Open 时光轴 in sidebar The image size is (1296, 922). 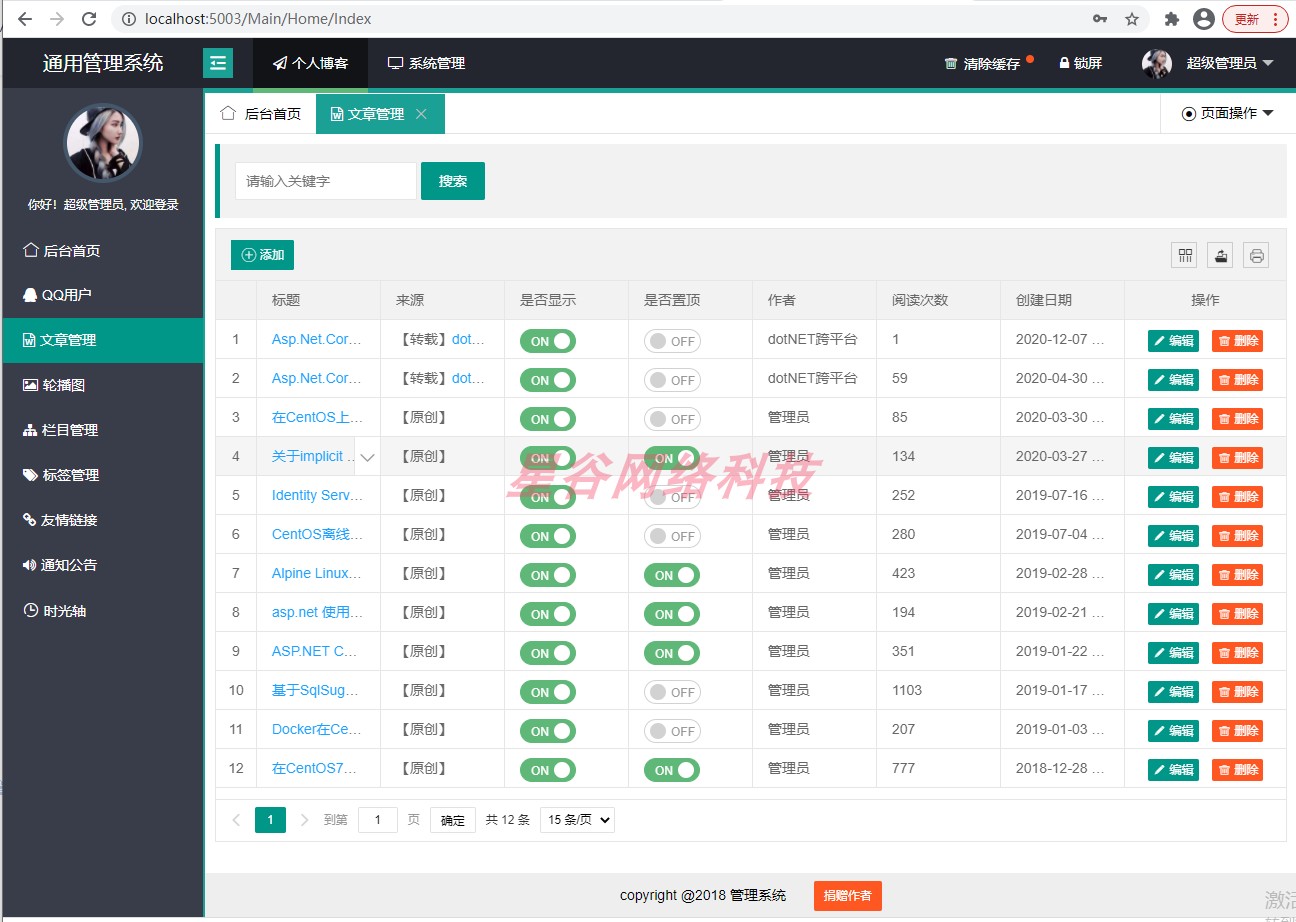click(x=103, y=611)
